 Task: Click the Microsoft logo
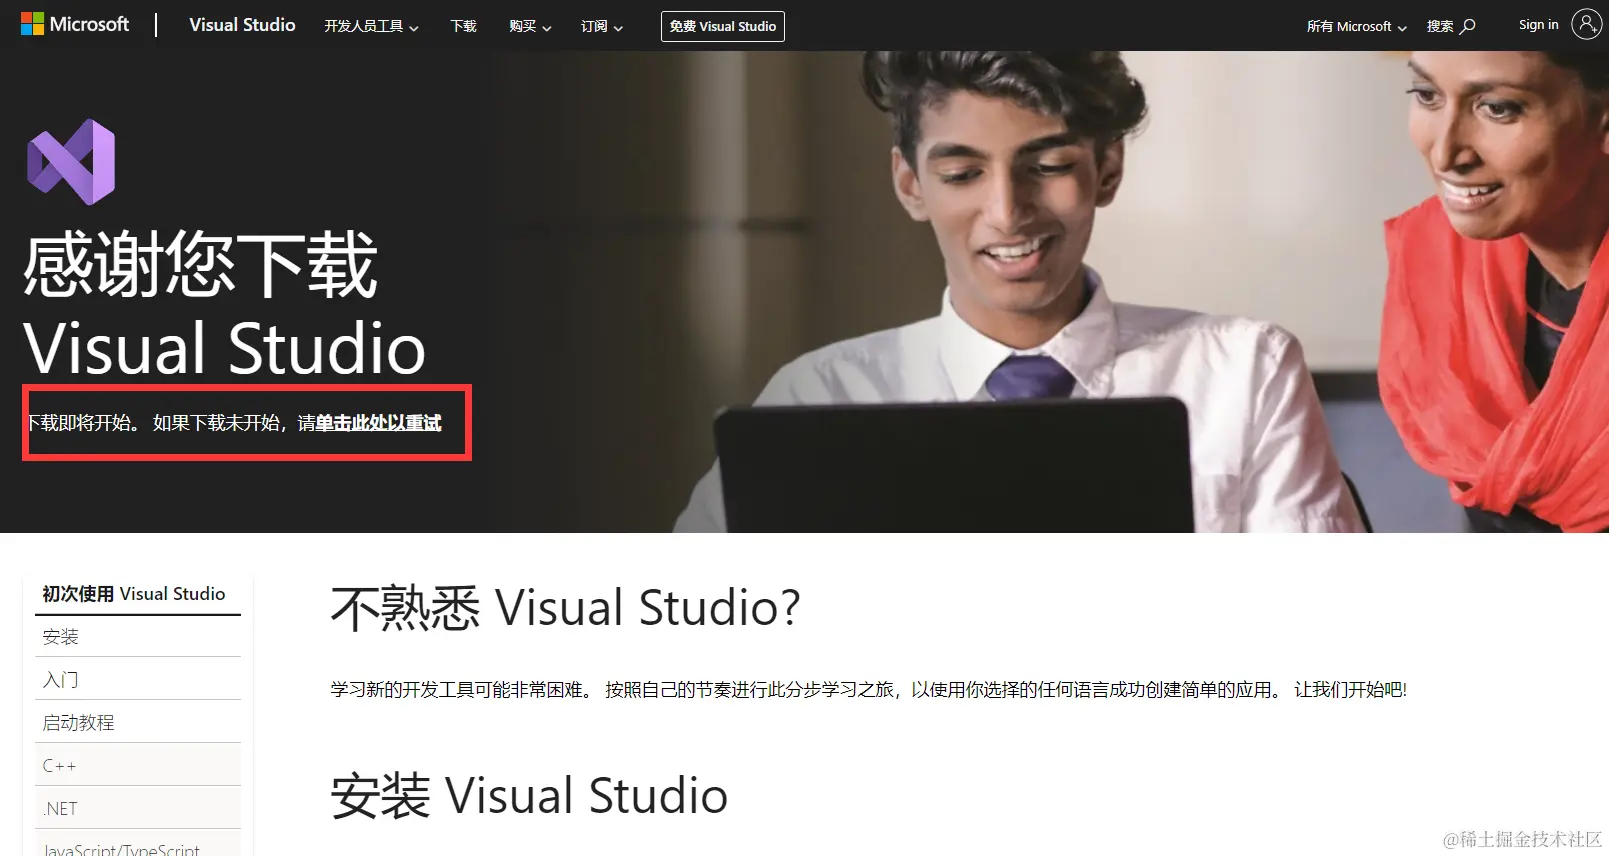point(75,24)
